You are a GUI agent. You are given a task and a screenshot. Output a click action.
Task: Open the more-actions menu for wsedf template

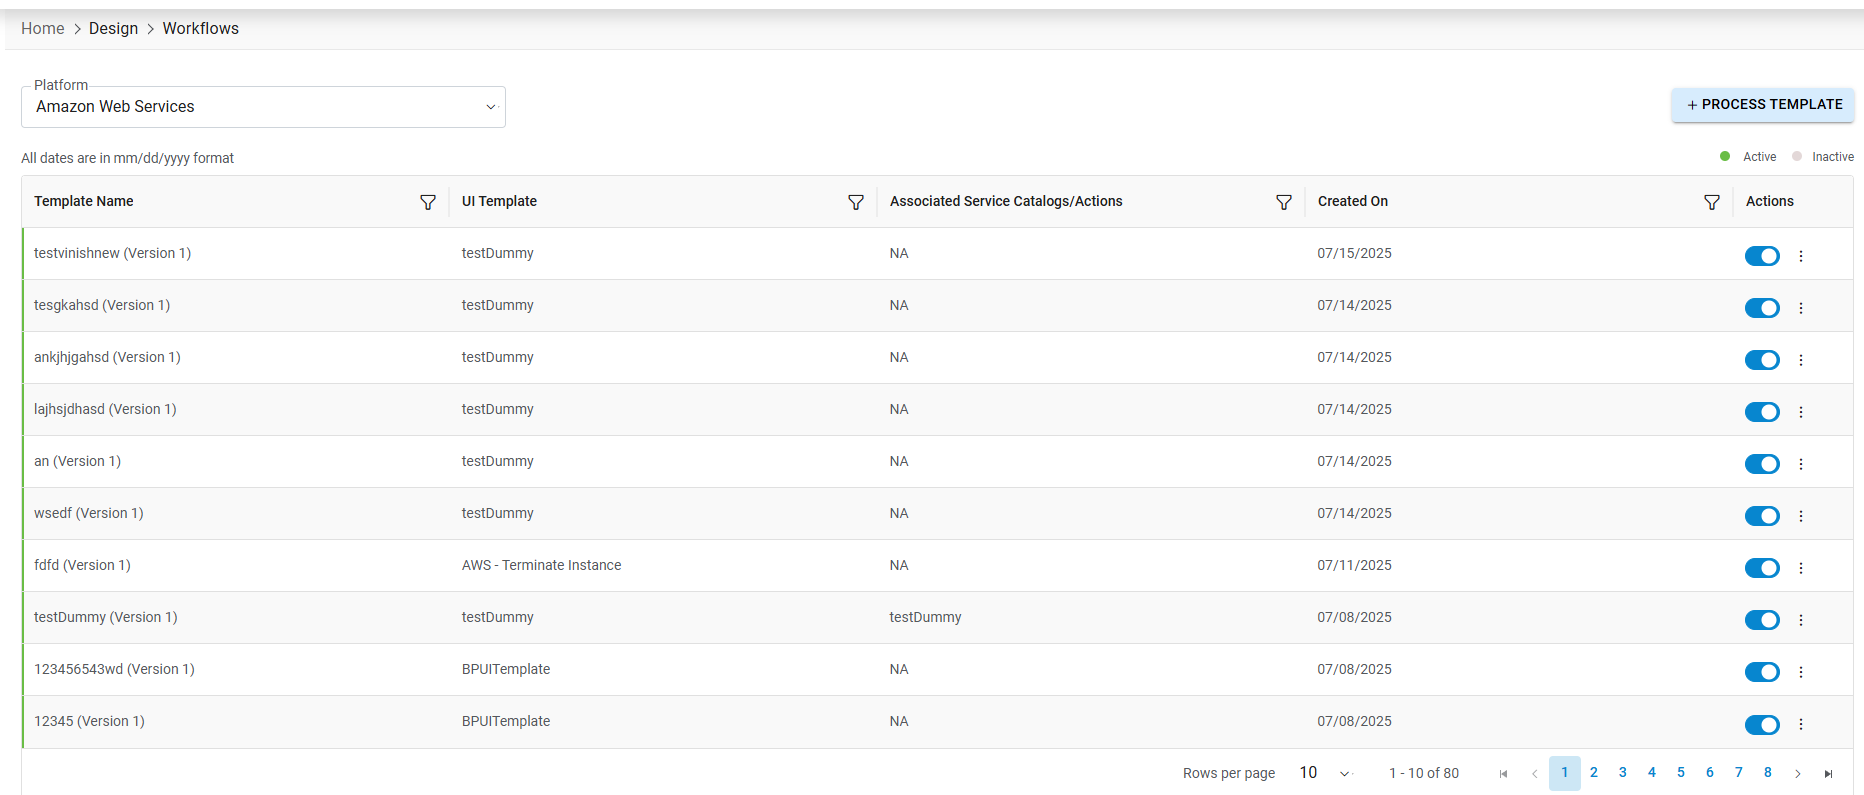pos(1801,516)
